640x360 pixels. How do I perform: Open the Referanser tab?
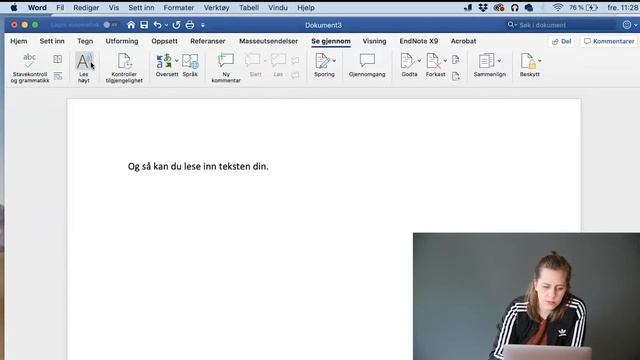[208, 41]
